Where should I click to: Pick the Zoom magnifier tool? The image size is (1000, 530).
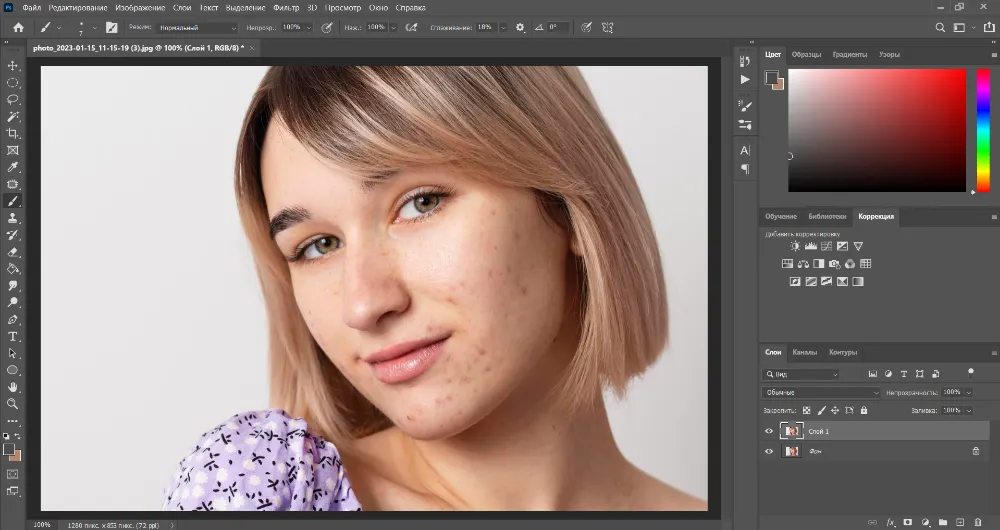tap(14, 404)
